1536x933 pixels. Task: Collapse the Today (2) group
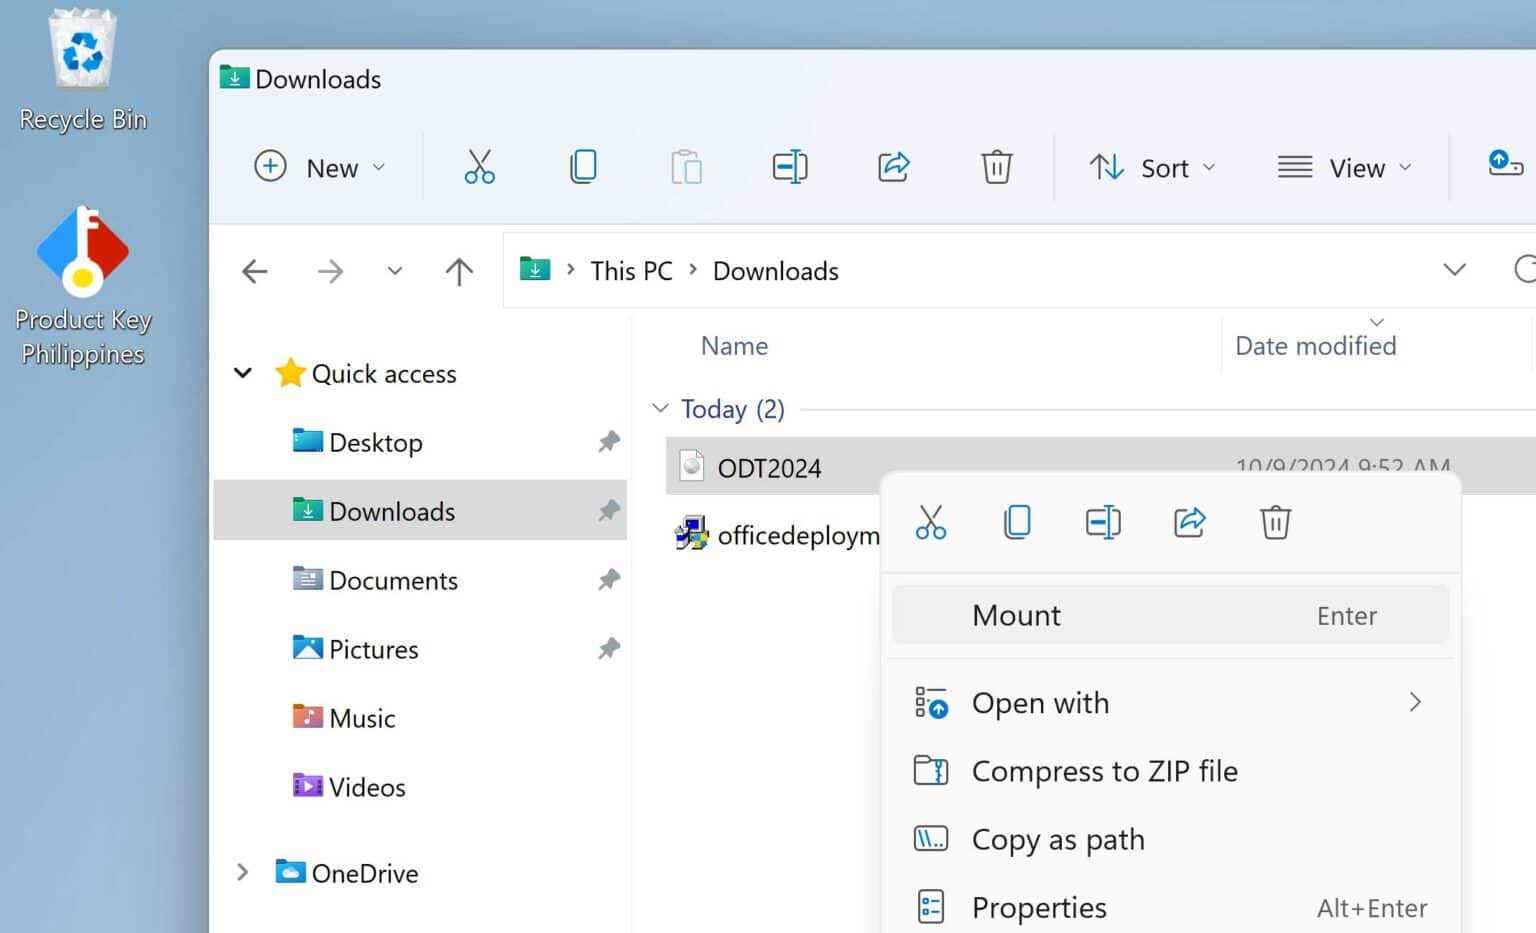[660, 408]
